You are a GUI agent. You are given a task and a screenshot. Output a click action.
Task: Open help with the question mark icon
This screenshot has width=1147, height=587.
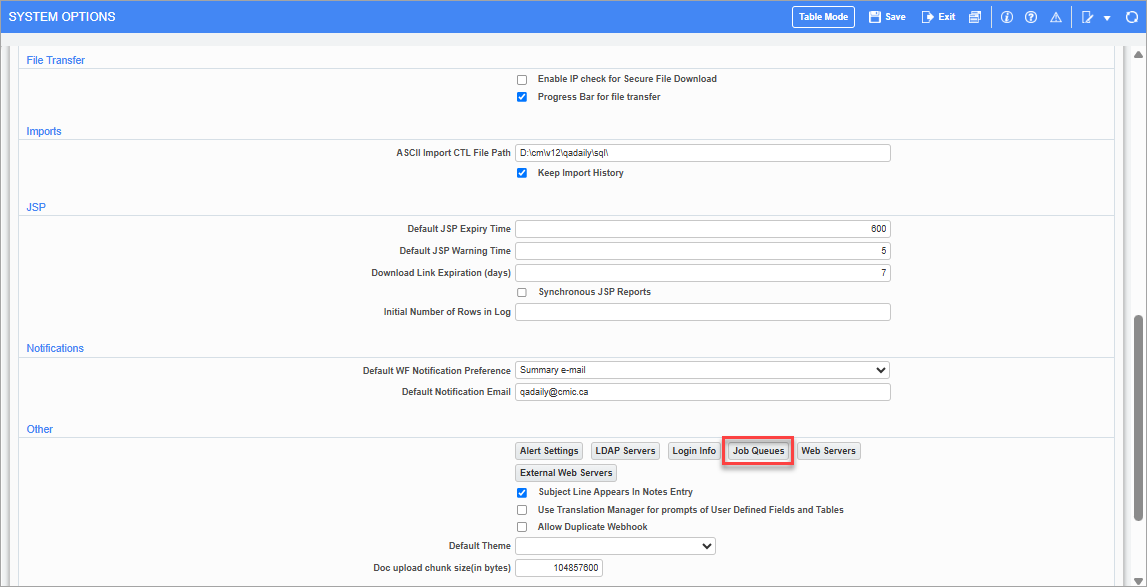click(1030, 16)
